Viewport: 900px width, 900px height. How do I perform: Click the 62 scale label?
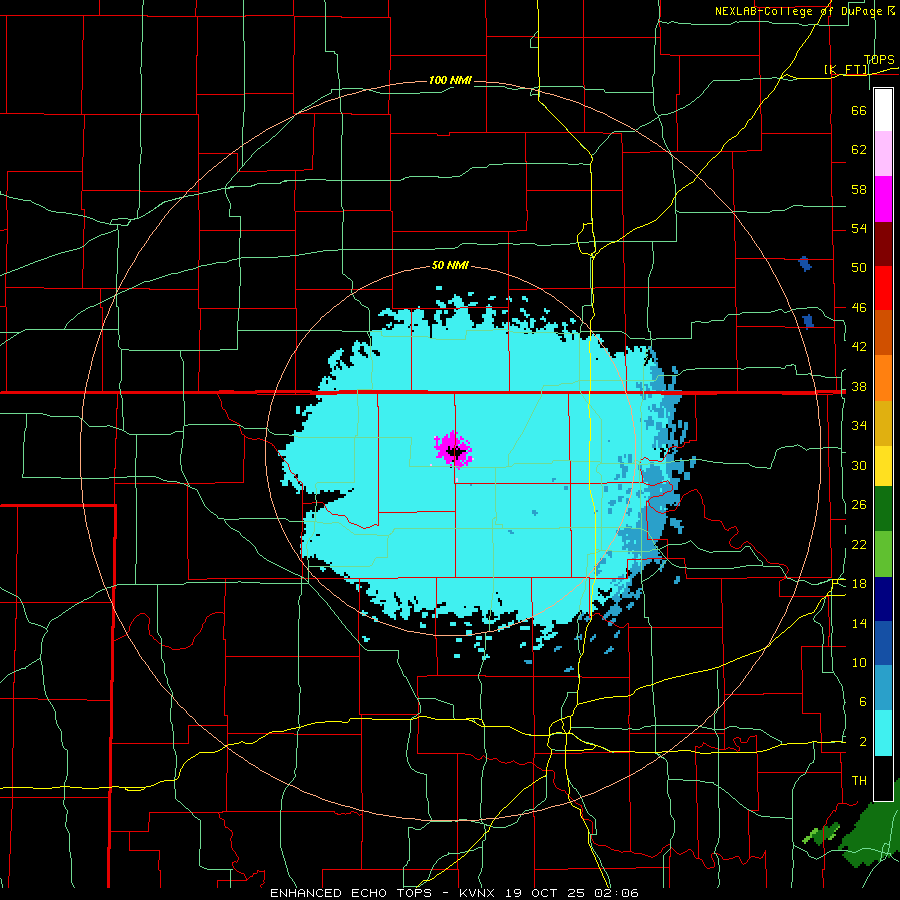859,150
